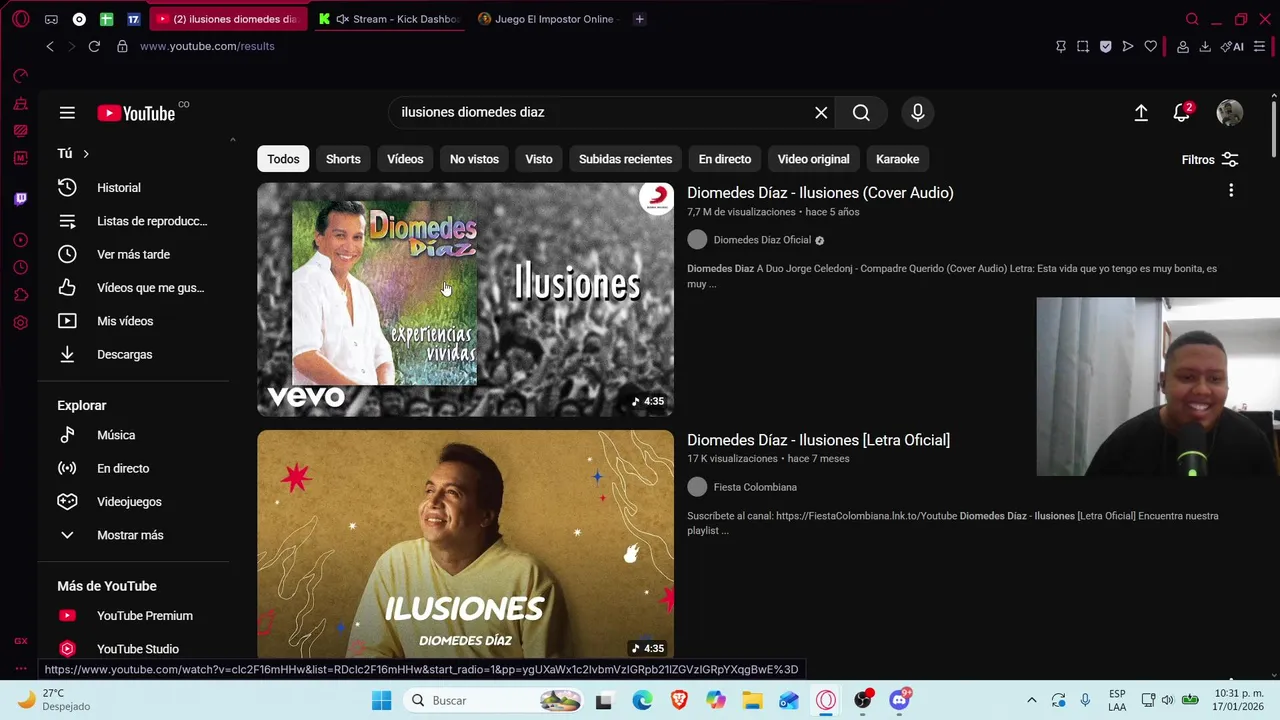Select the Visto filter chip
The image size is (1280, 720).
539,159
